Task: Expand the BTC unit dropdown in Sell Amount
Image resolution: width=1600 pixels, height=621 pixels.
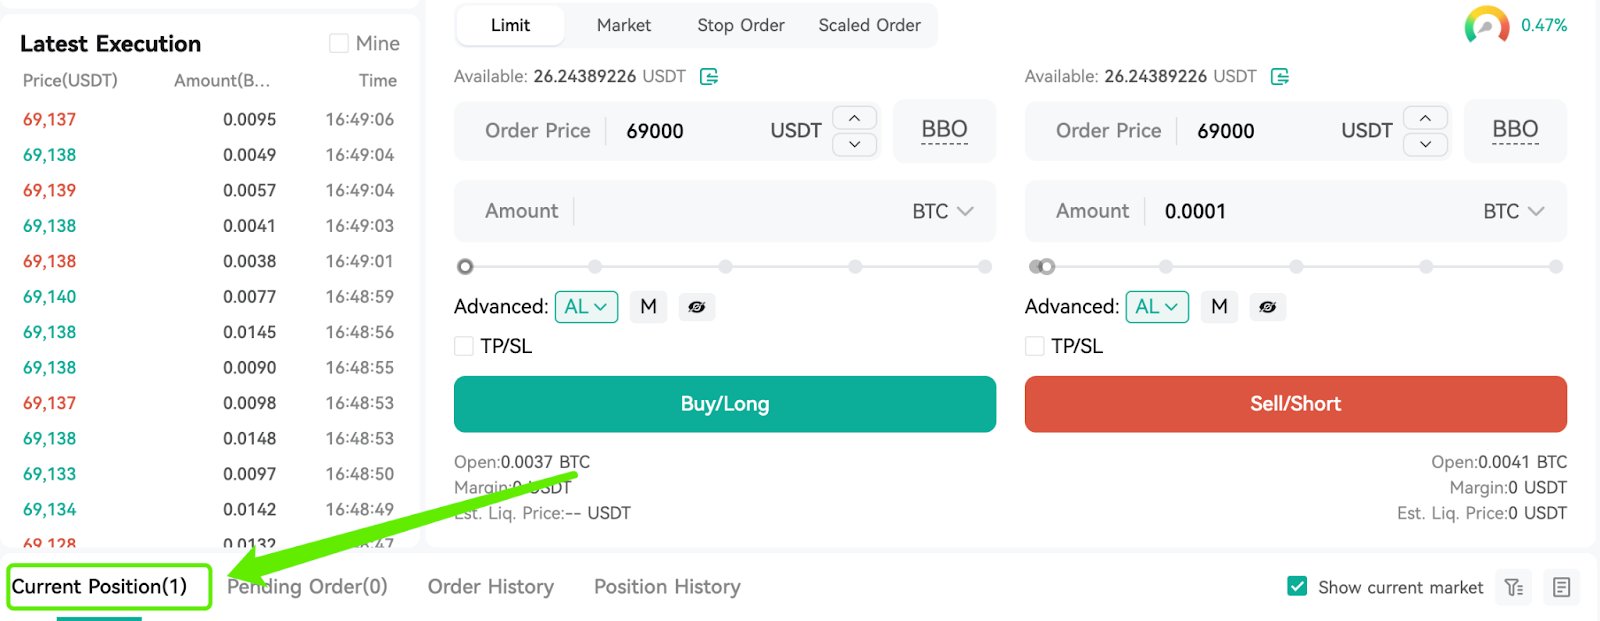Action: pos(1514,211)
